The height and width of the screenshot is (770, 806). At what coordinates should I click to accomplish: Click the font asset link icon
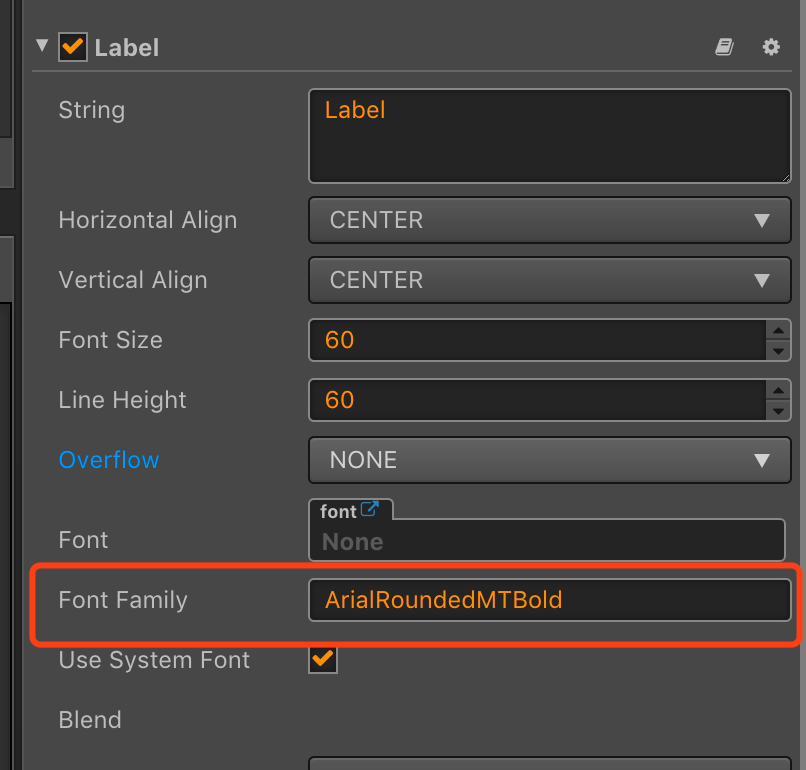coord(370,510)
